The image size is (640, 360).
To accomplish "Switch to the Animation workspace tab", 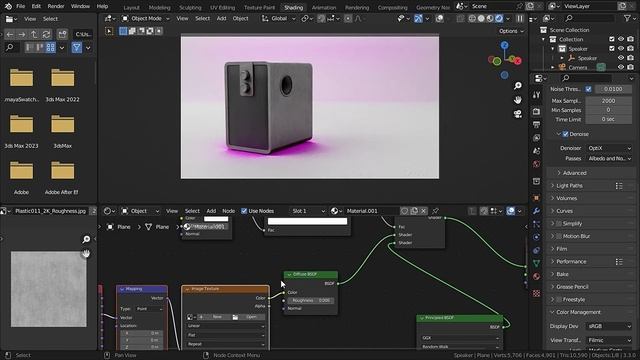I will [324, 7].
